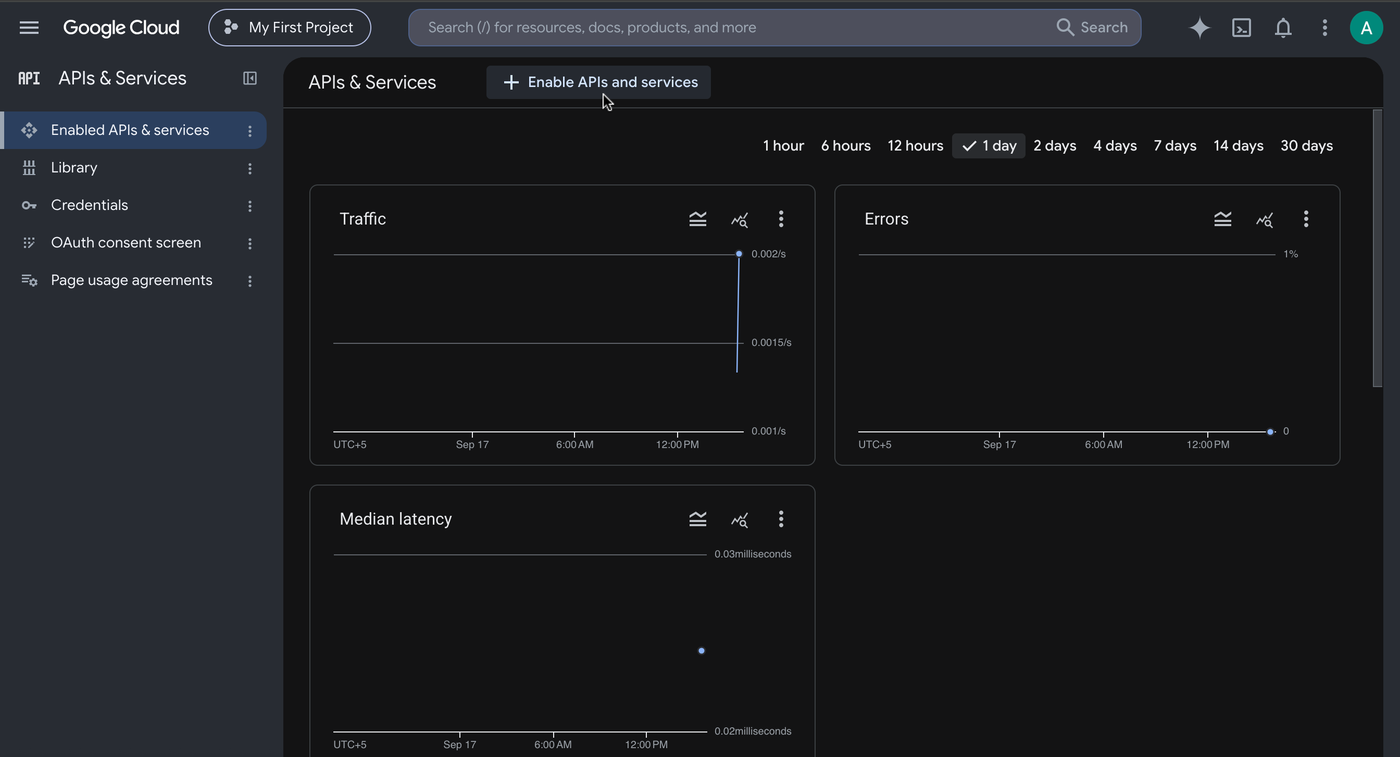Click the page vertical scrollbar
The width and height of the screenshot is (1400, 757).
pos(1377,248)
